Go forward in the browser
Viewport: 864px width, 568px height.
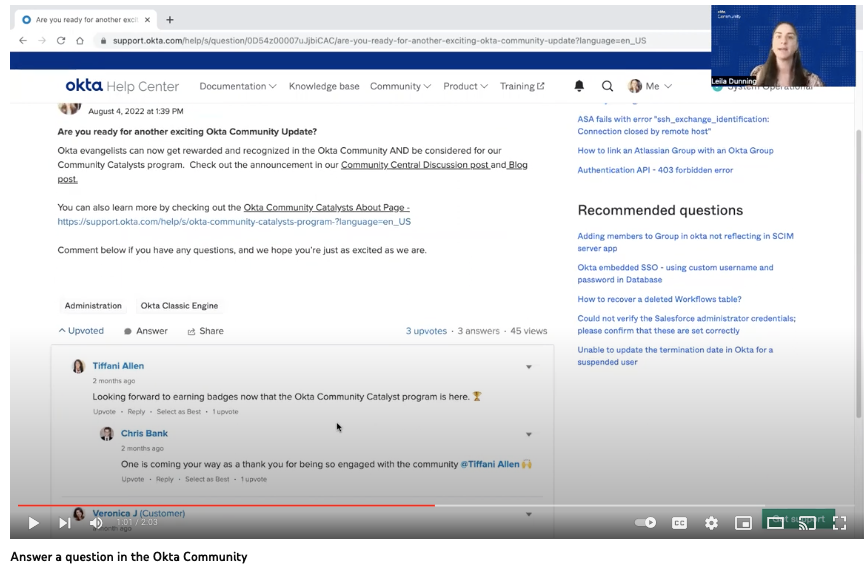pyautogui.click(x=42, y=40)
